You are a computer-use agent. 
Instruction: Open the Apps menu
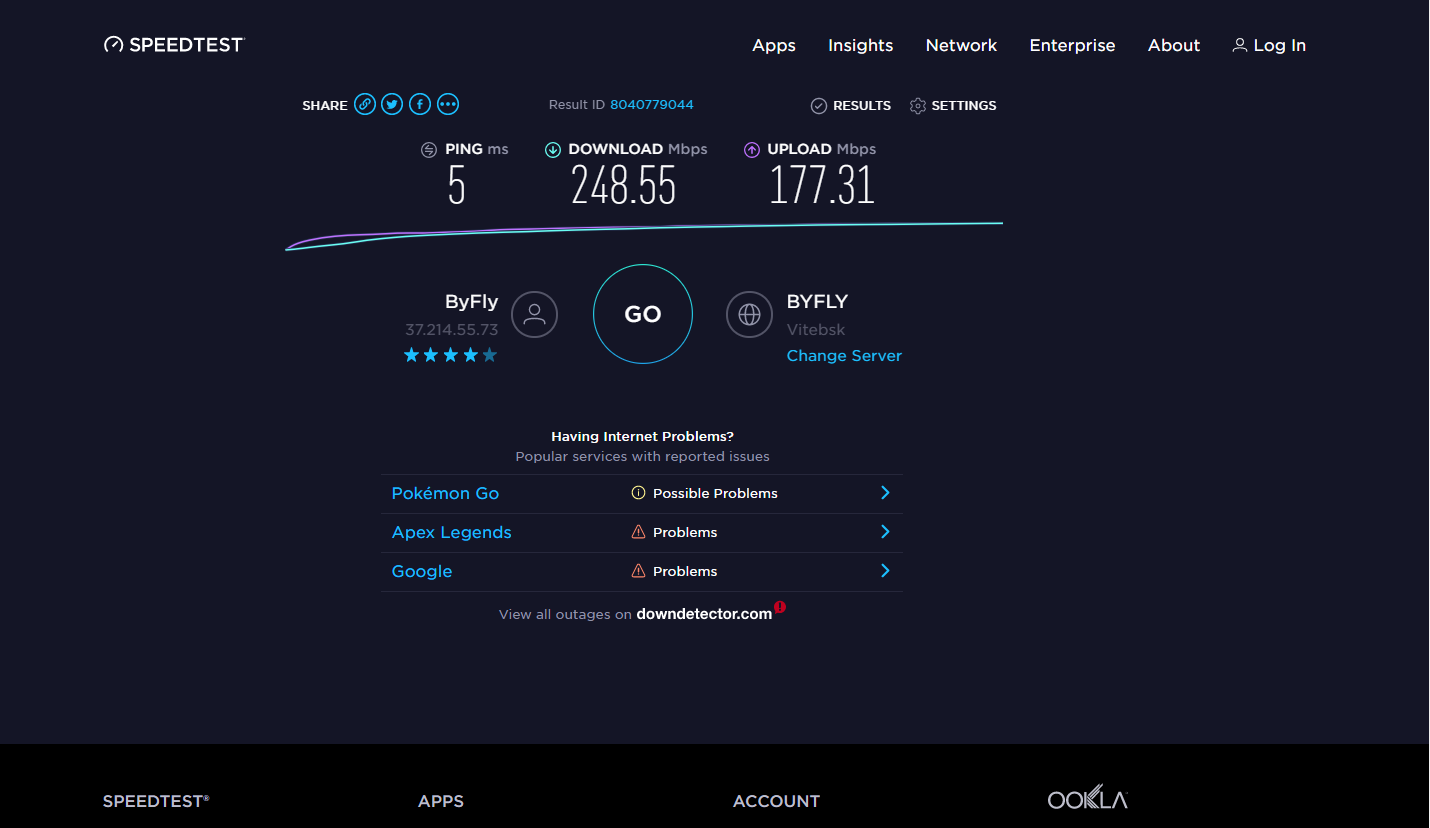pos(774,45)
